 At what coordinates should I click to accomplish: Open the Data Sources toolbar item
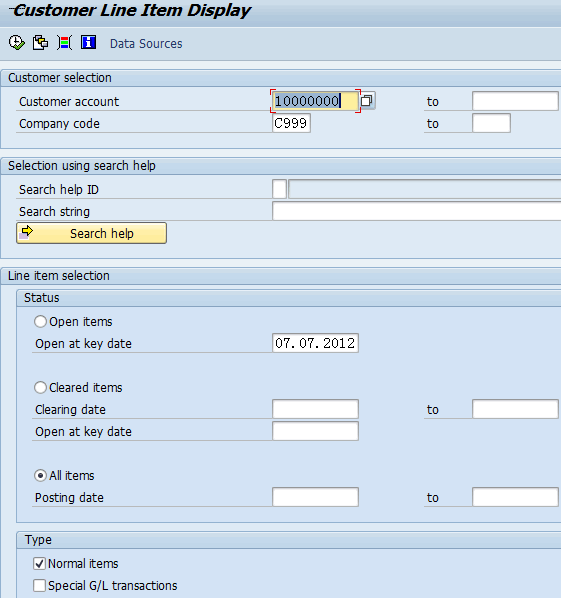click(x=146, y=43)
